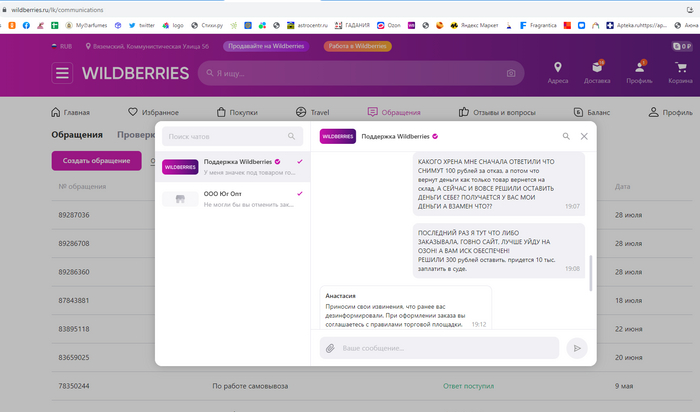Screen dimensions: 700x412
Task: Go to Travel tab
Action: pos(312,112)
